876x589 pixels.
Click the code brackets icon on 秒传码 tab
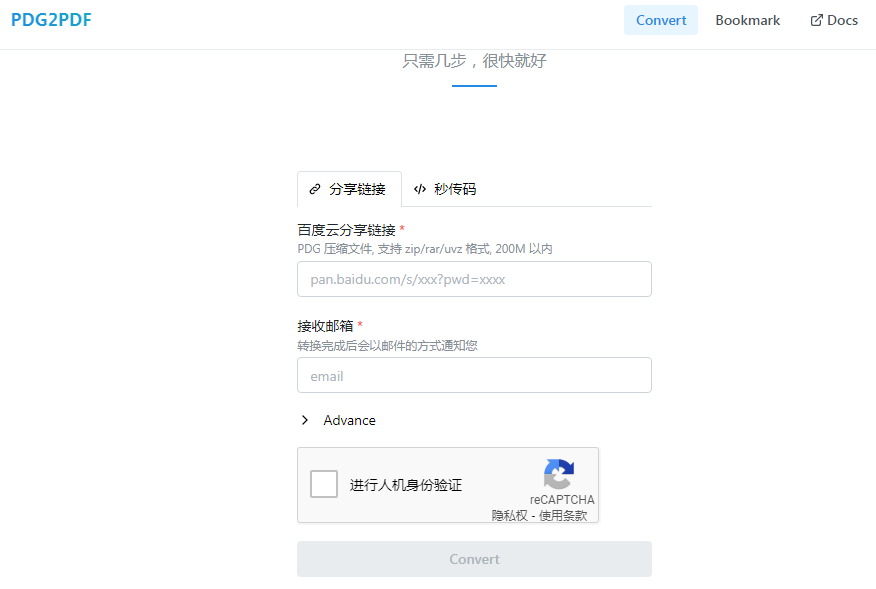tap(420, 189)
